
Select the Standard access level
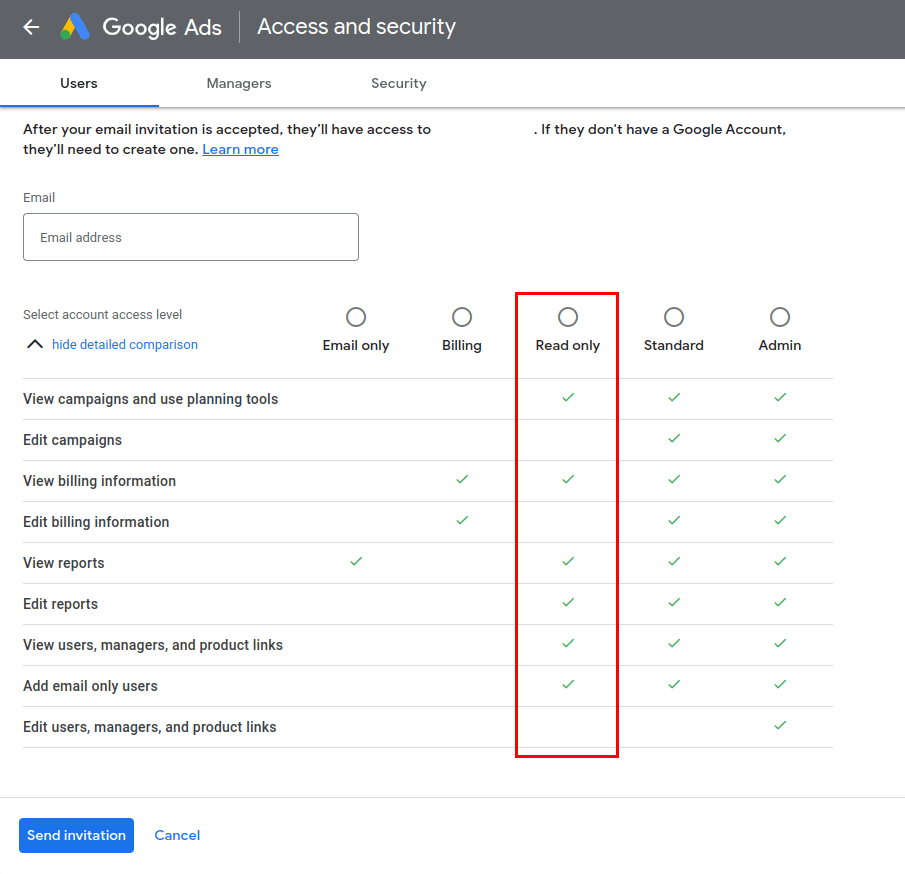[674, 317]
